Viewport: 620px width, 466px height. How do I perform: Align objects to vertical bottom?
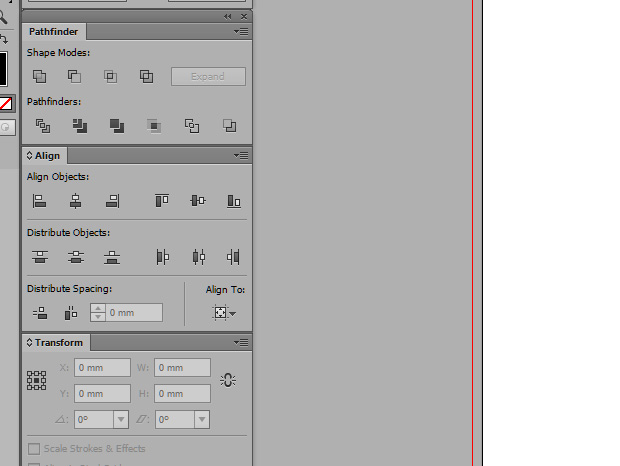click(234, 201)
